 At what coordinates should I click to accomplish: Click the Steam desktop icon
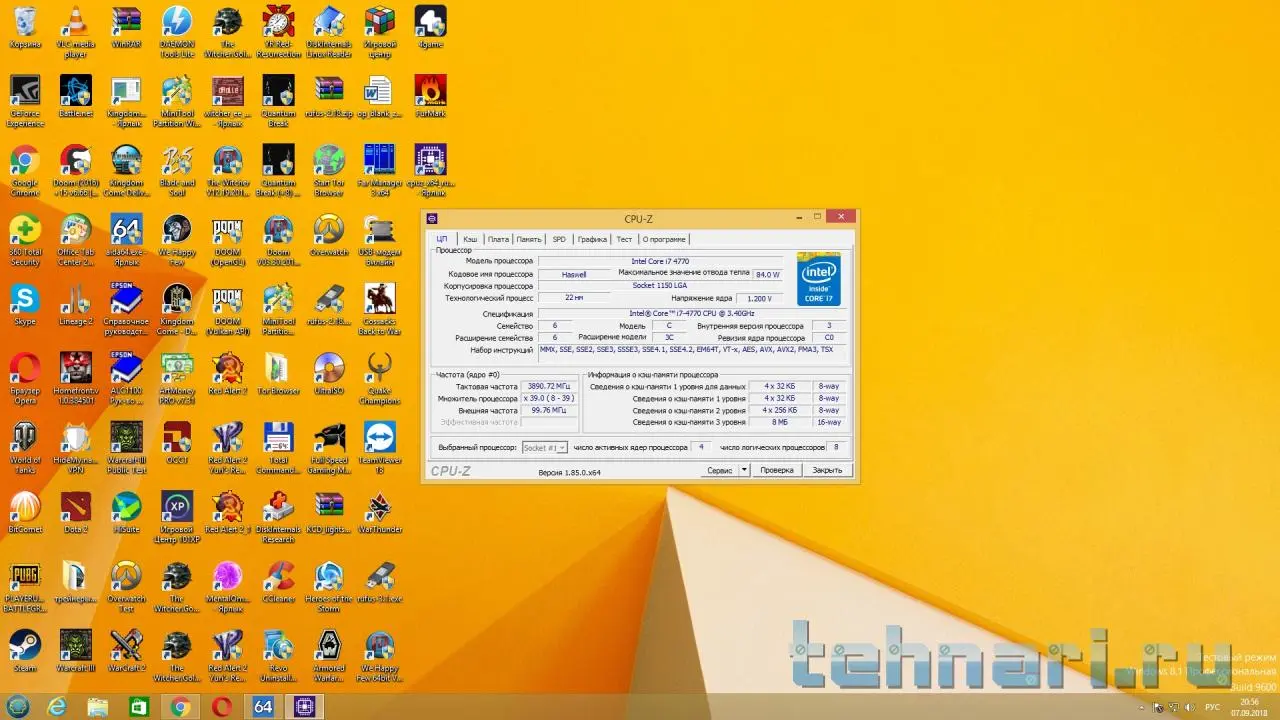tap(25, 646)
